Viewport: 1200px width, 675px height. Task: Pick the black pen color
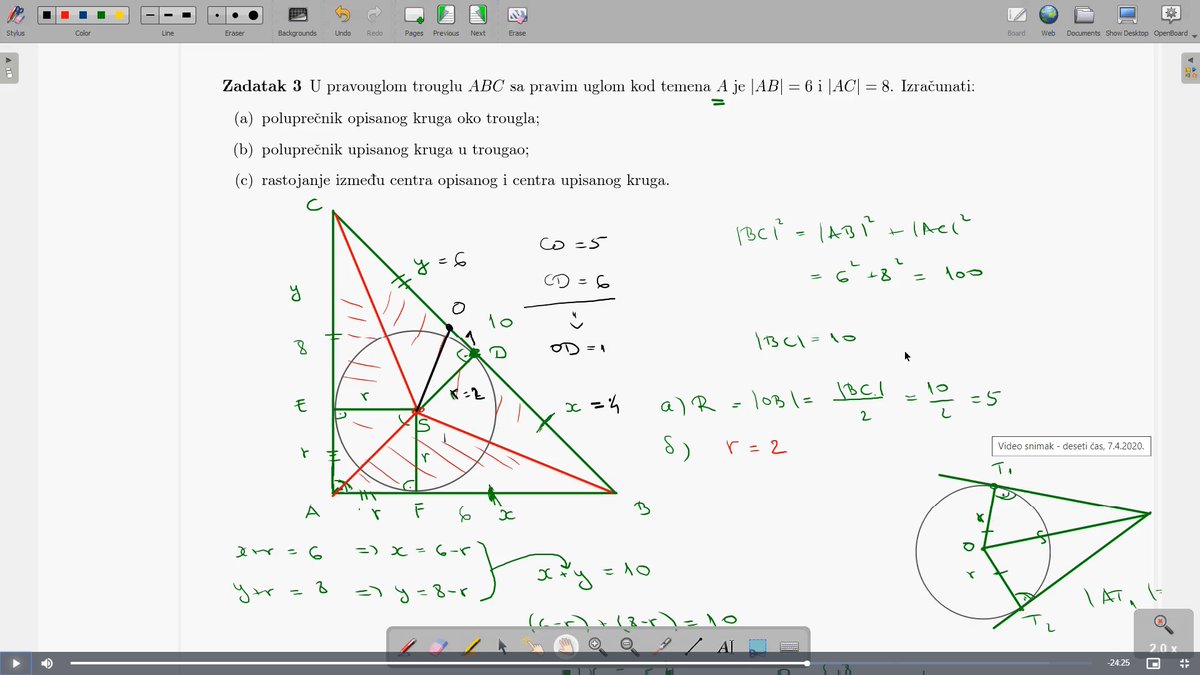(x=49, y=16)
